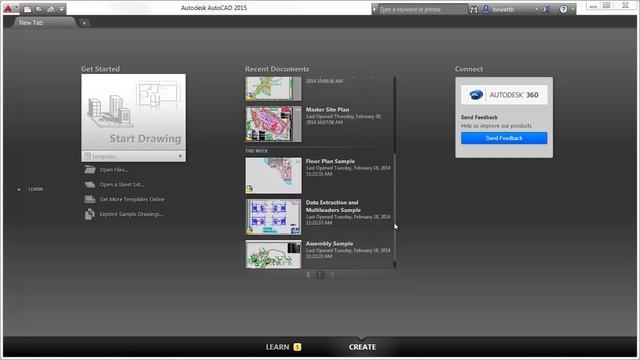Open the top map drawing thumbnail
Image resolution: width=640 pixels, height=360 pixels.
[x=273, y=89]
